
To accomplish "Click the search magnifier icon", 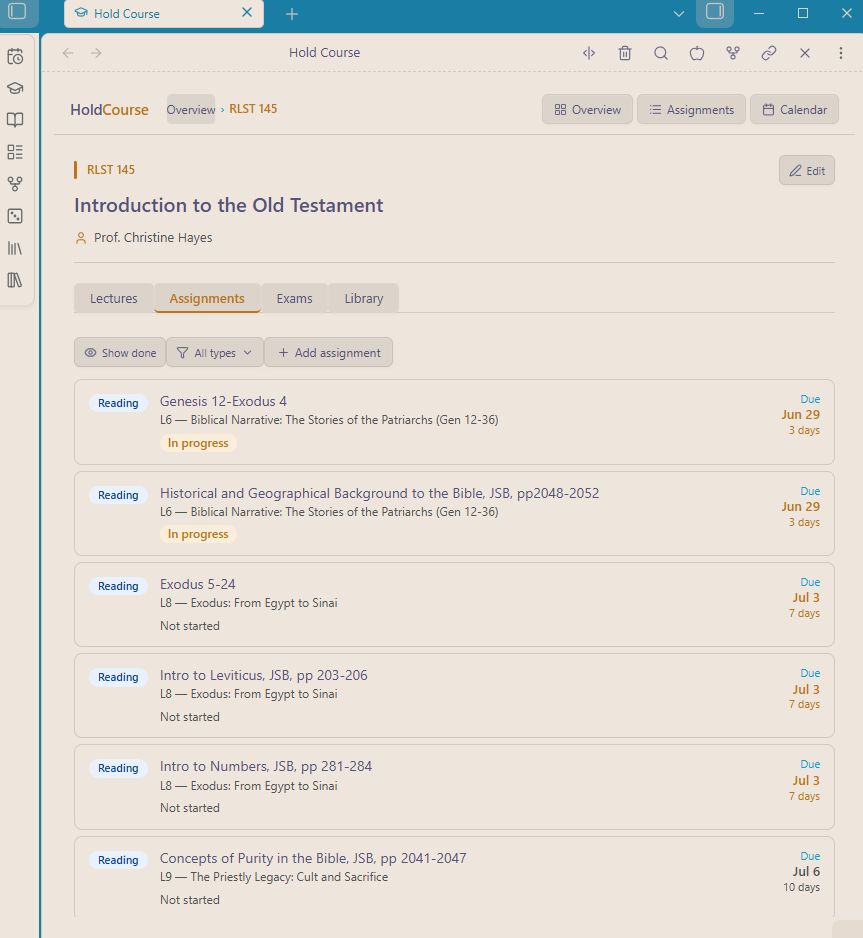I will coord(661,53).
